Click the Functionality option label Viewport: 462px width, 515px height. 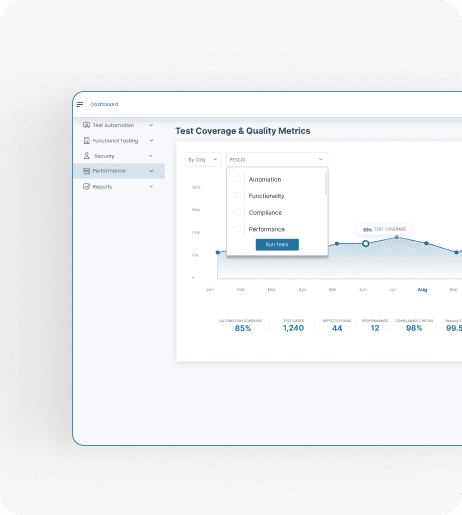(x=267, y=196)
